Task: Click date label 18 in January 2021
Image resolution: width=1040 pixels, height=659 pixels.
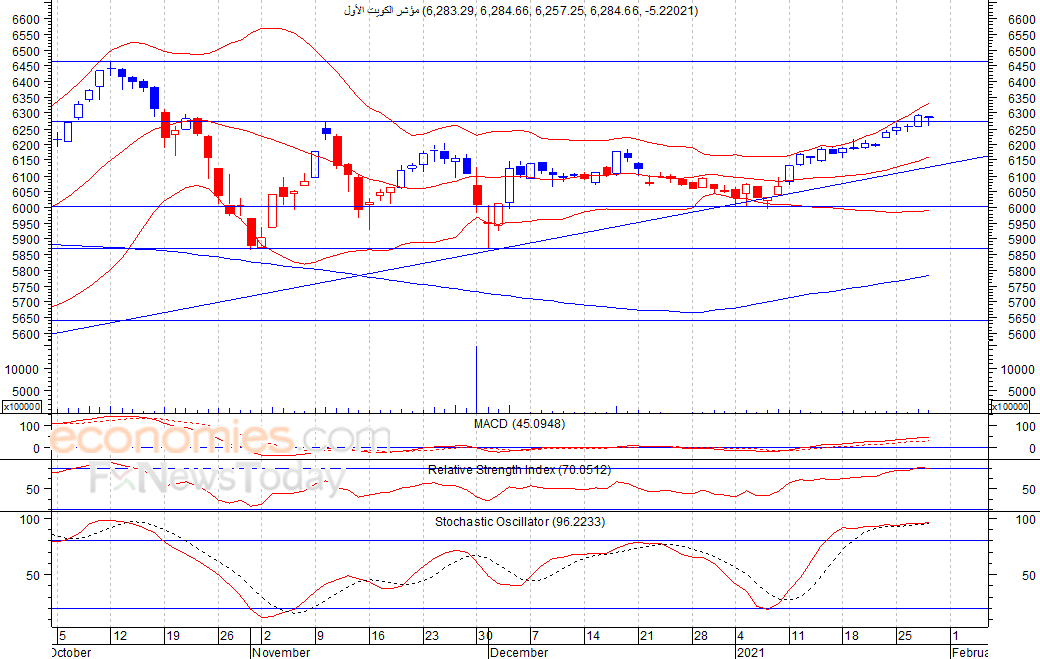Action: (851, 636)
